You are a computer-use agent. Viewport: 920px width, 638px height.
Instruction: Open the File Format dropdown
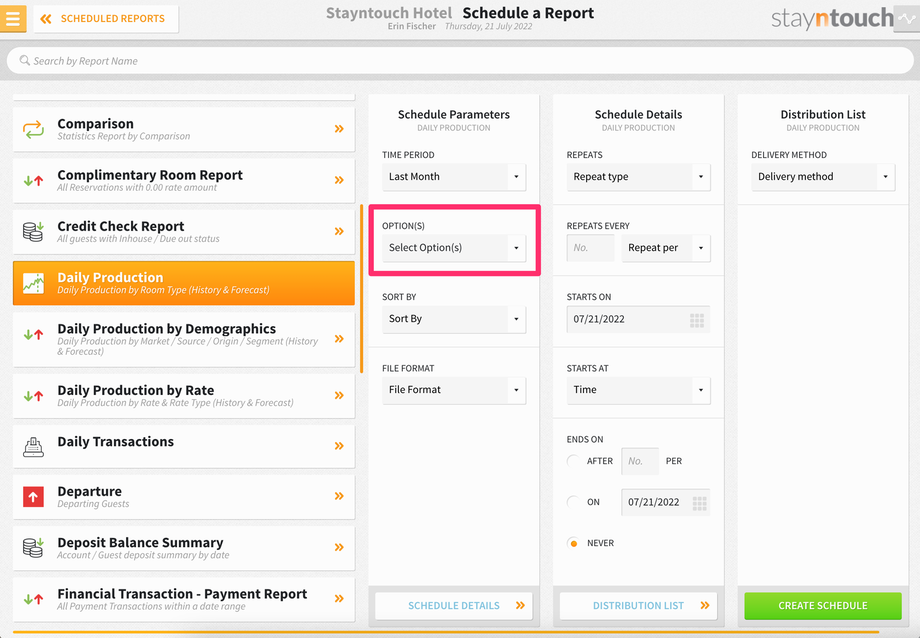454,390
